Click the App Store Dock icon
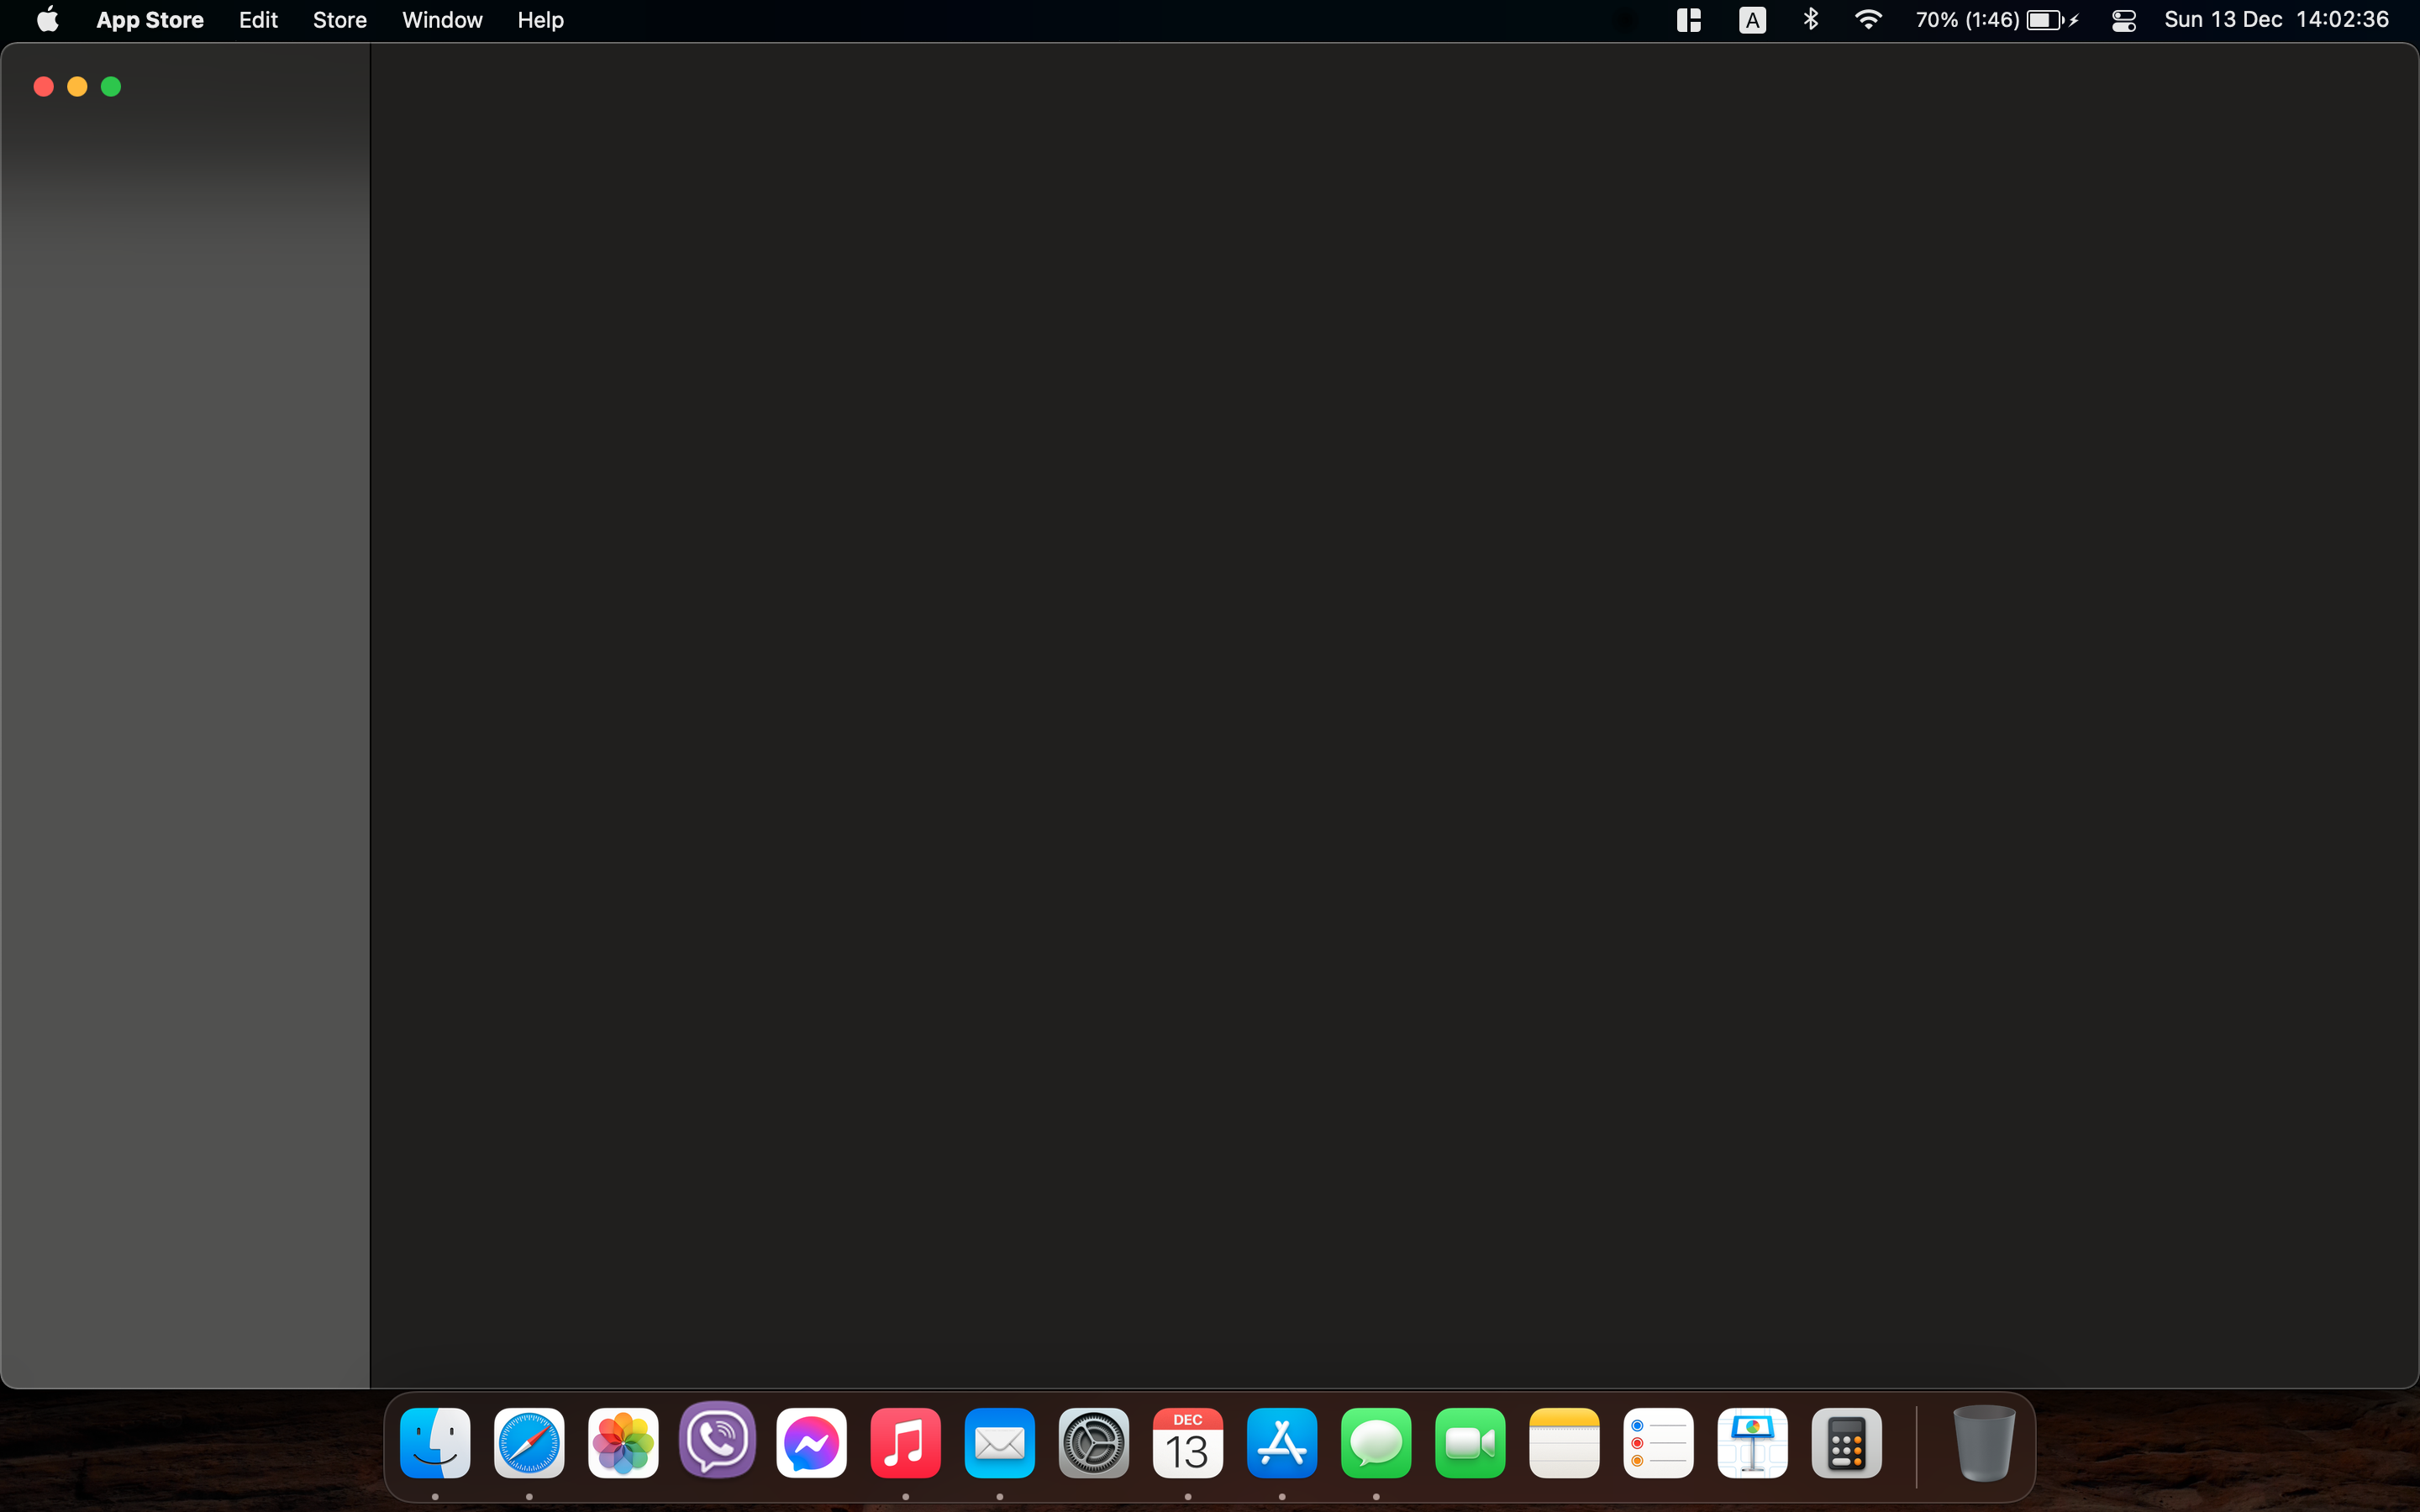Image resolution: width=2420 pixels, height=1512 pixels. pyautogui.click(x=1281, y=1443)
